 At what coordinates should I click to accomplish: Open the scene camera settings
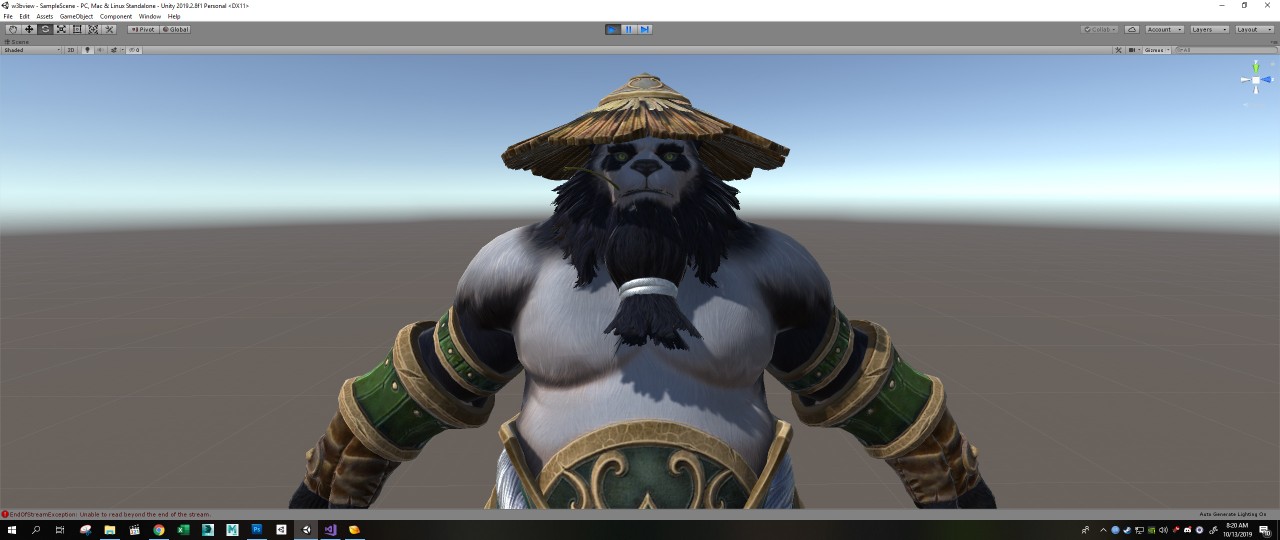[x=1134, y=50]
